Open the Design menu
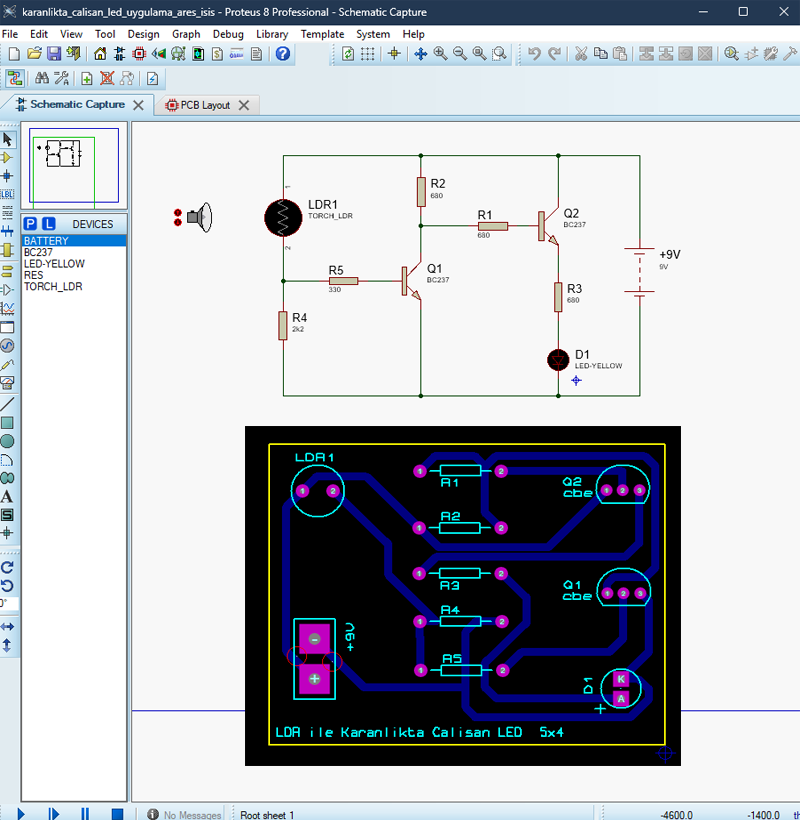This screenshot has height=820, width=800. click(143, 34)
